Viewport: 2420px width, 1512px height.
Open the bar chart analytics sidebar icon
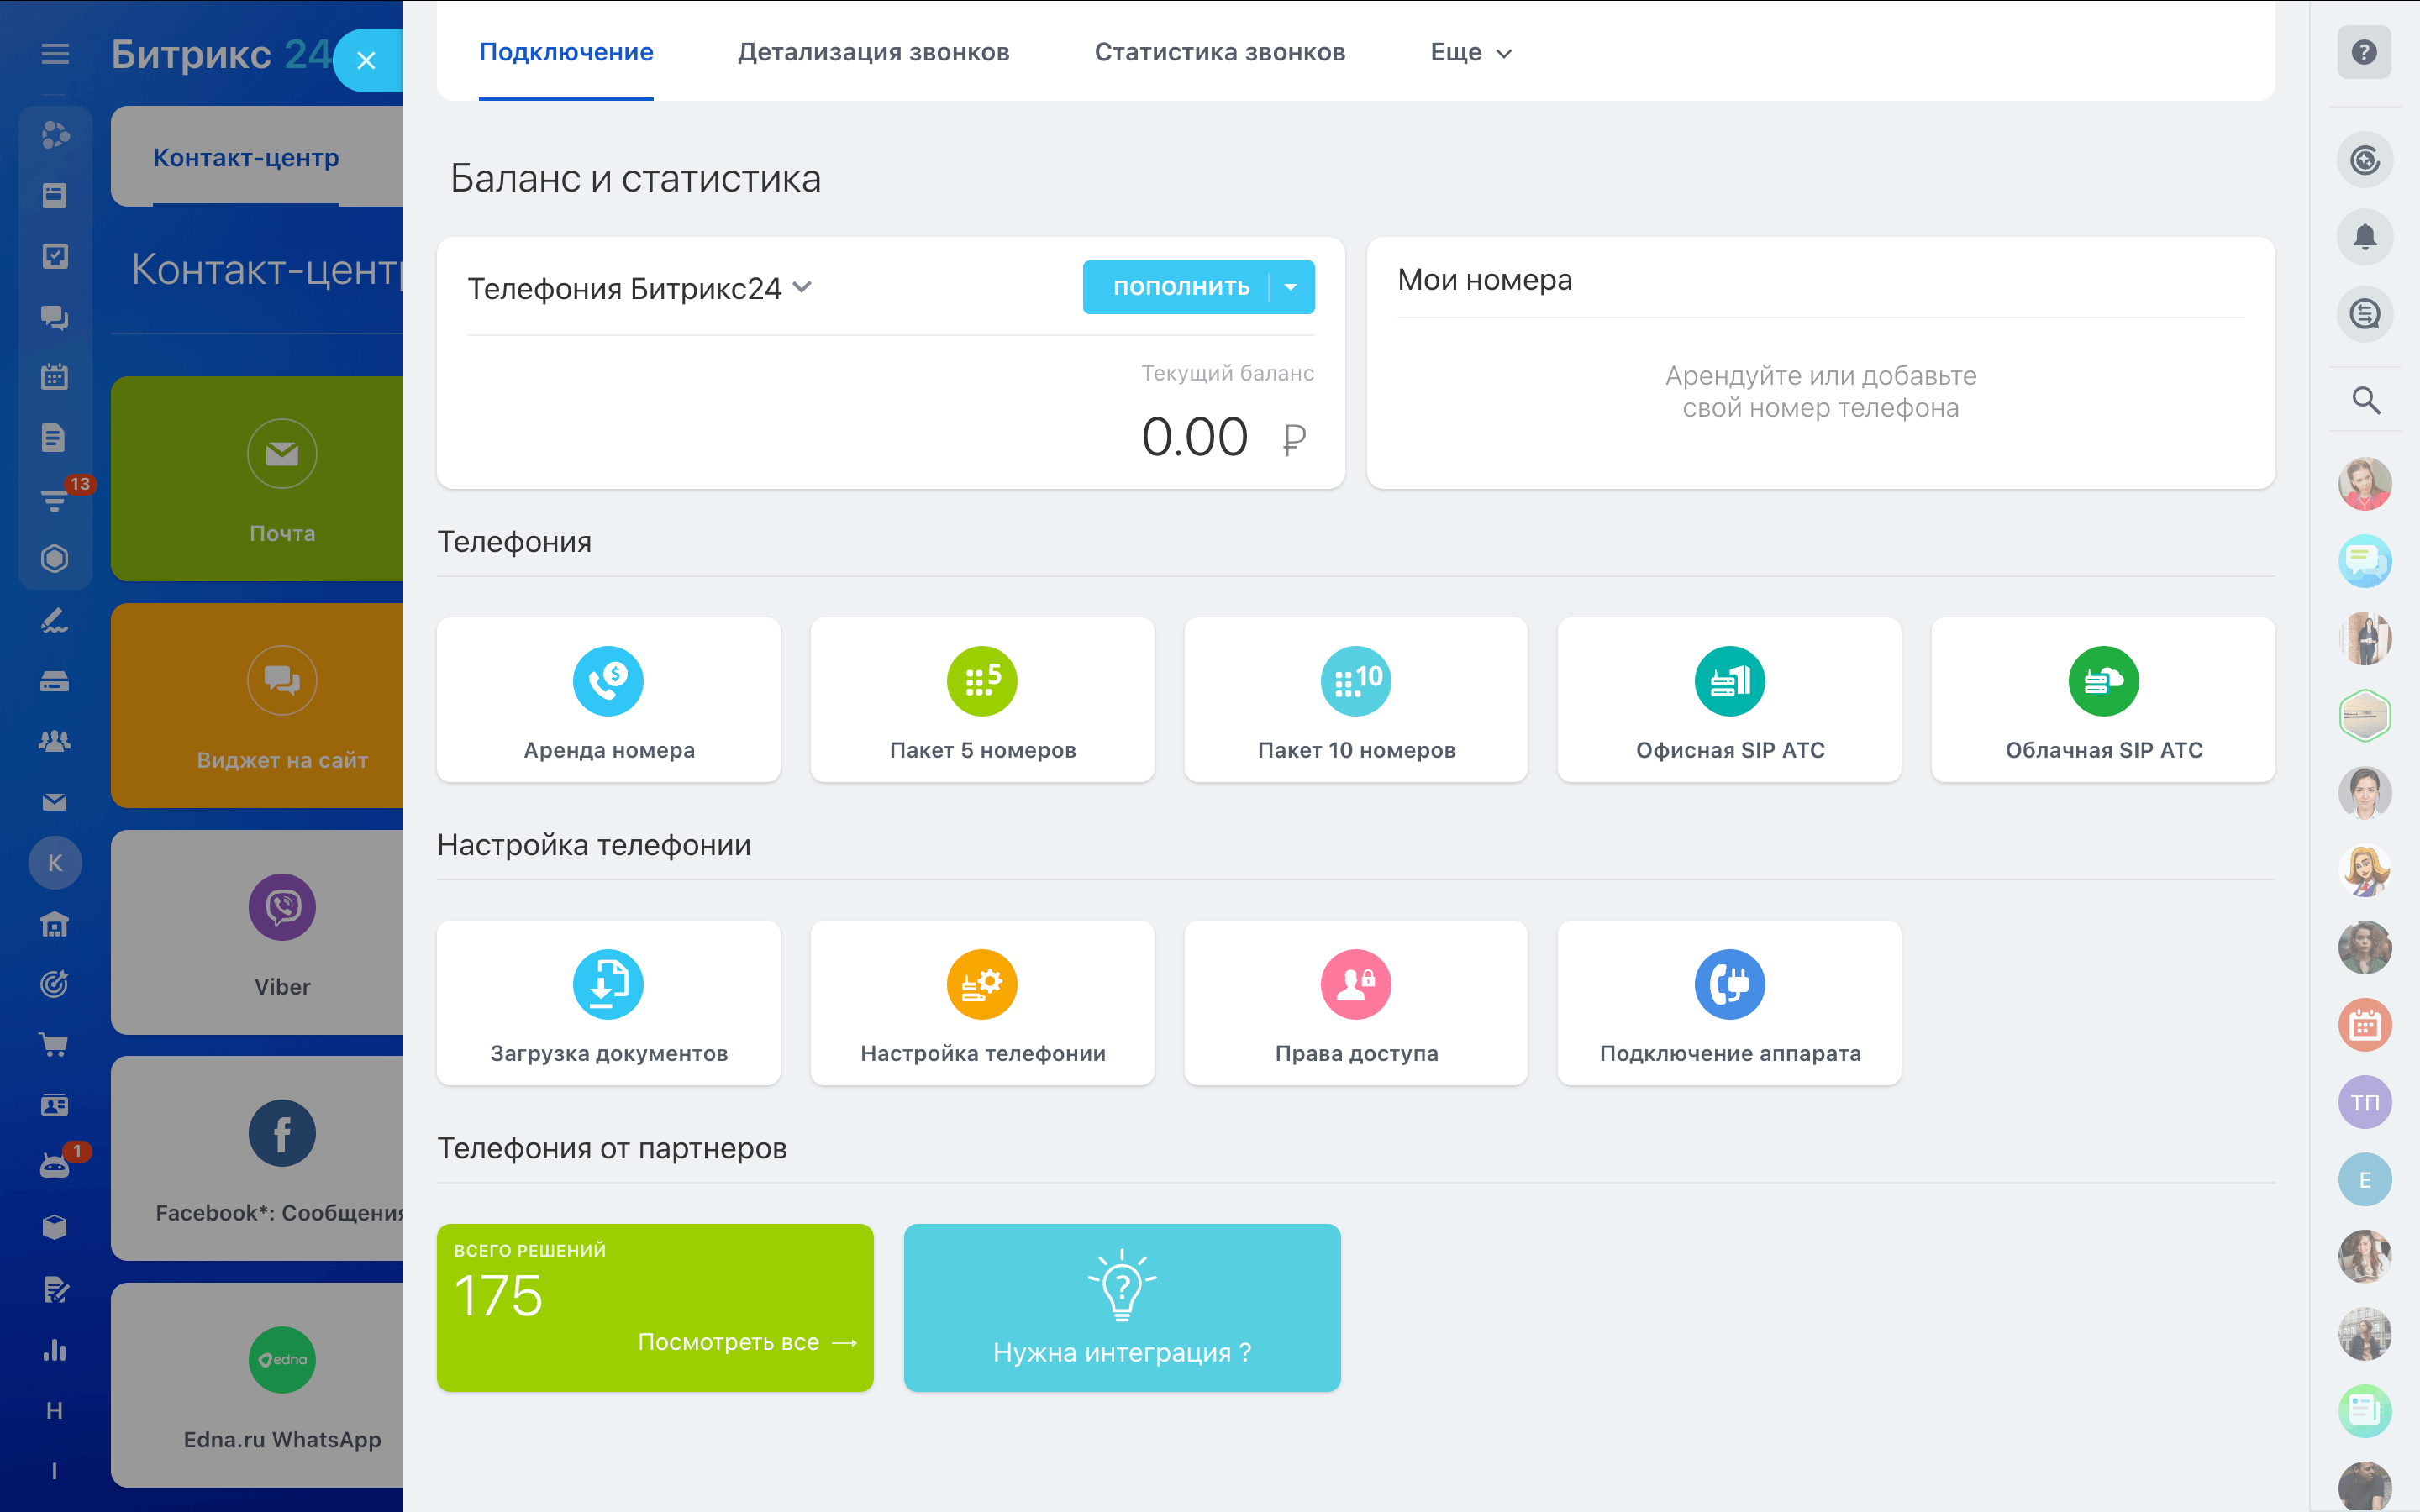(55, 1350)
